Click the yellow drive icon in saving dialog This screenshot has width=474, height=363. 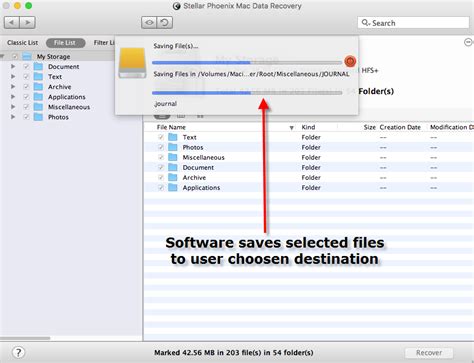133,63
